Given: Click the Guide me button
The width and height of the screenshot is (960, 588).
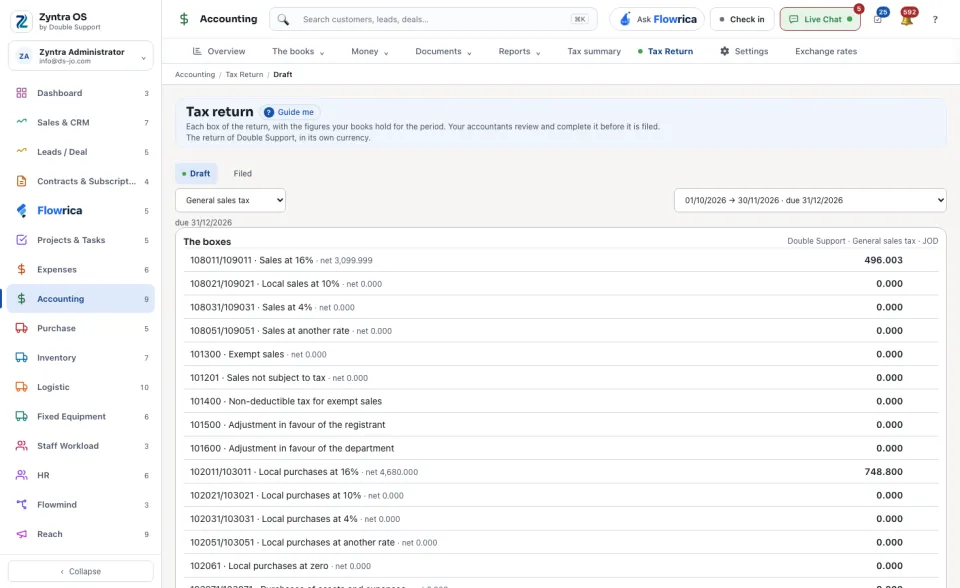Looking at the screenshot, I should 289,112.
